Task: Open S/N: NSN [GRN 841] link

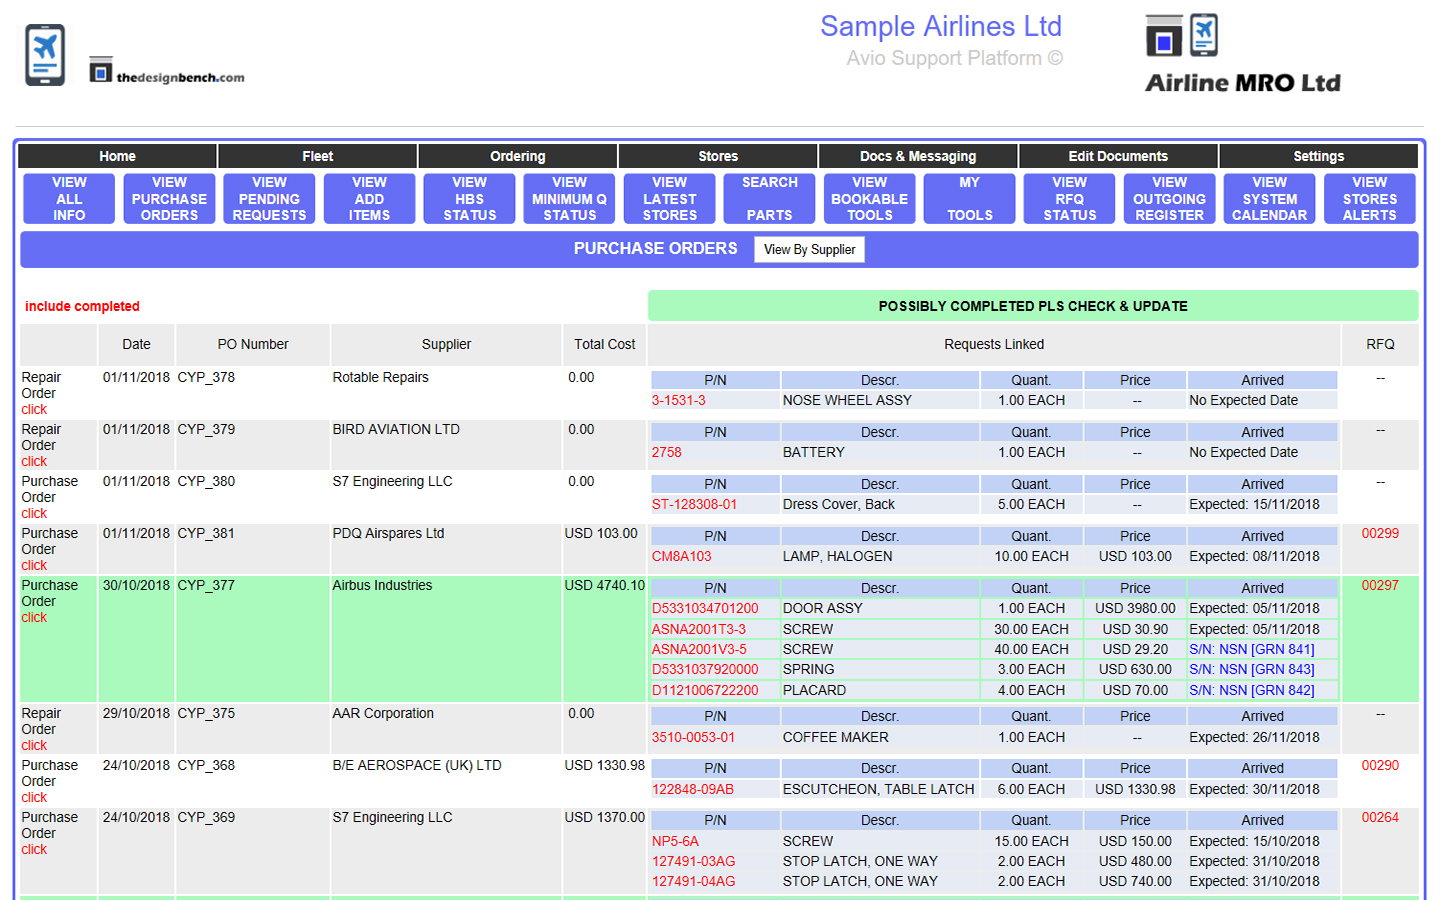Action: pyautogui.click(x=1252, y=649)
